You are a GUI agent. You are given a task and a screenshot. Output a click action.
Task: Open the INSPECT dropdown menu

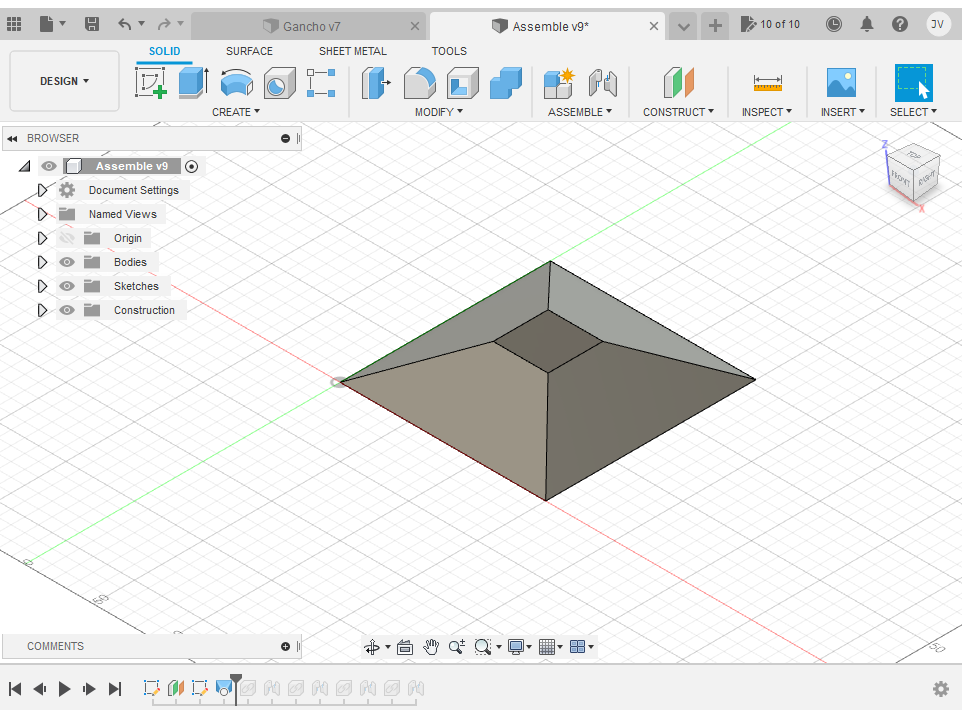767,112
